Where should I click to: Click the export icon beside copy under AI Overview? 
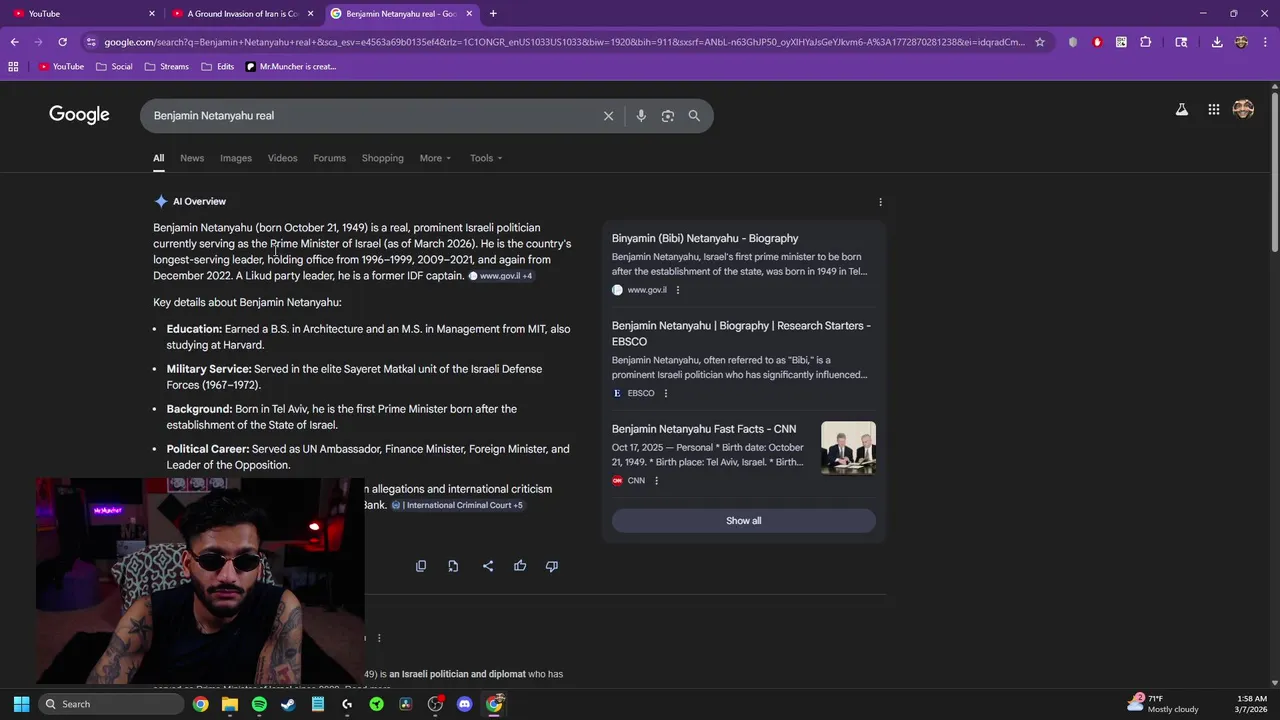[453, 566]
